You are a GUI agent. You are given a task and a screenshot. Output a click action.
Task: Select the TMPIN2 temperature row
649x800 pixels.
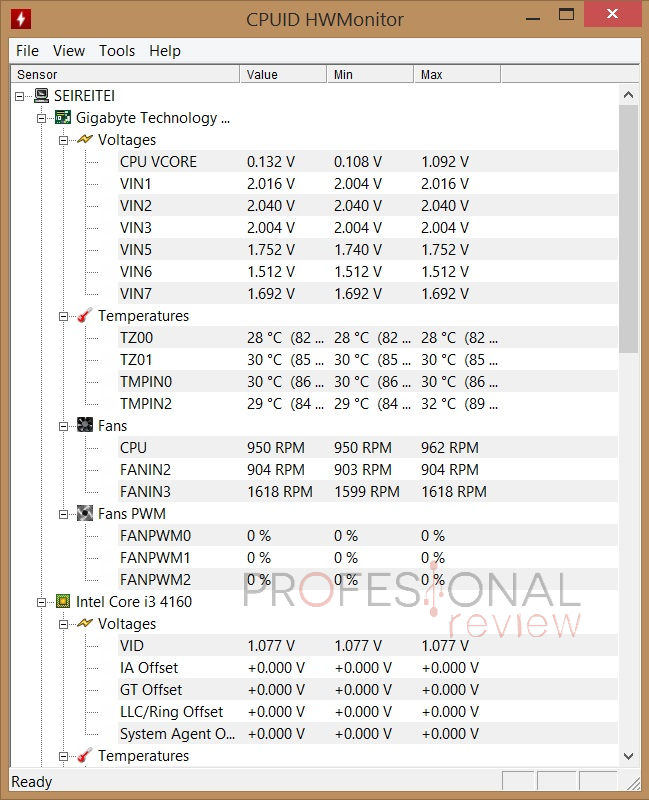tap(367, 403)
